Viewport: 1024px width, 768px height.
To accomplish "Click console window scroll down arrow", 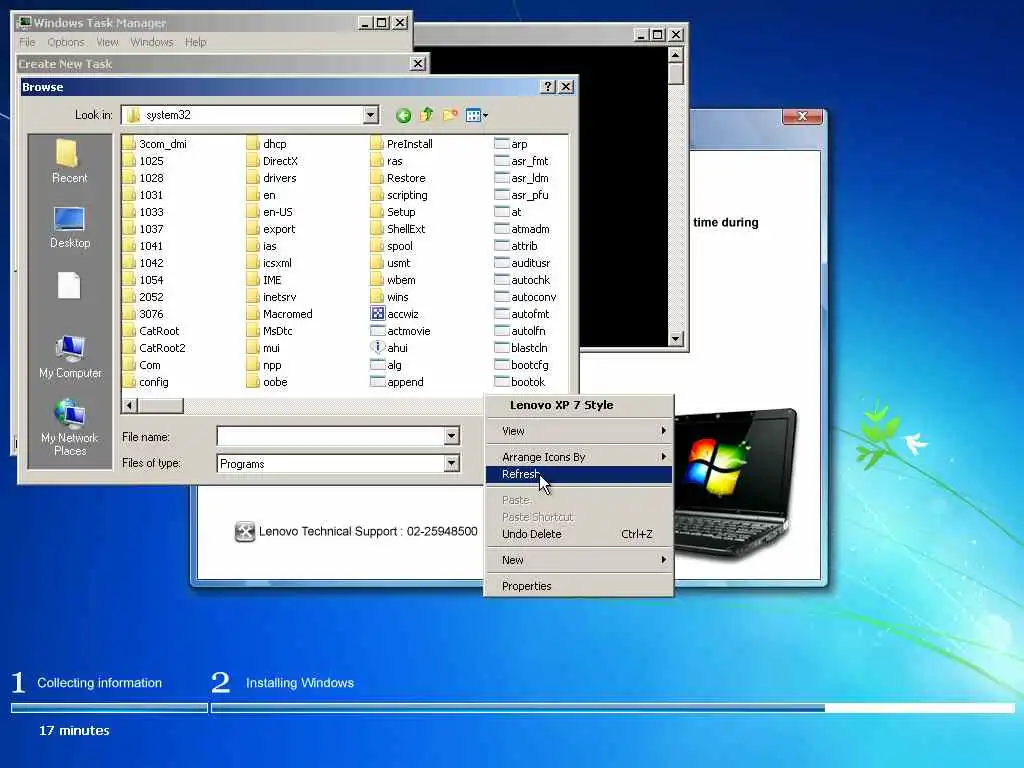I will tap(676, 338).
